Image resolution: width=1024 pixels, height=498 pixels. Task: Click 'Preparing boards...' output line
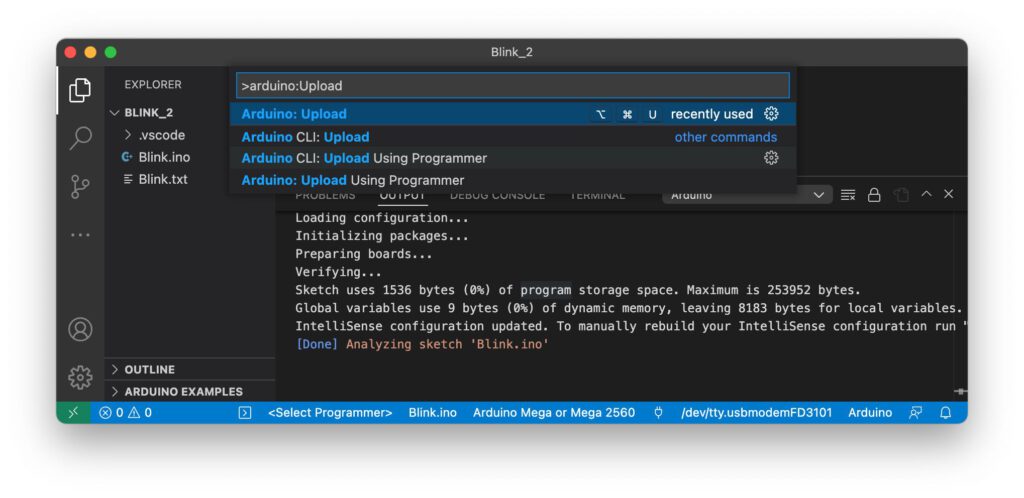[x=364, y=254]
